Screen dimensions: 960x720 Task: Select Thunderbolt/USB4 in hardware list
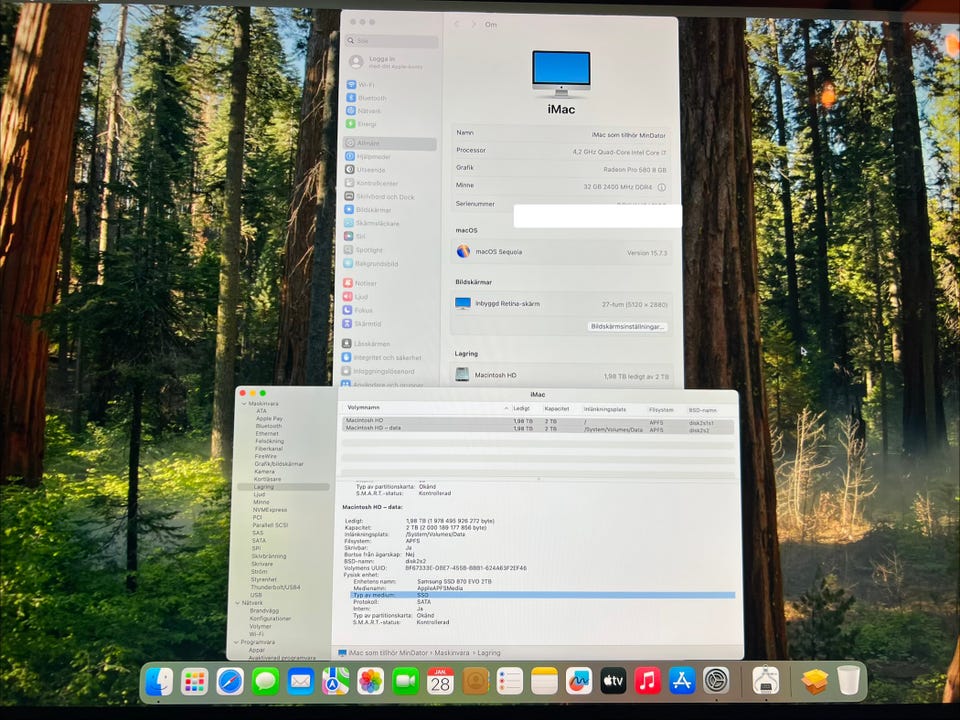coord(276,587)
